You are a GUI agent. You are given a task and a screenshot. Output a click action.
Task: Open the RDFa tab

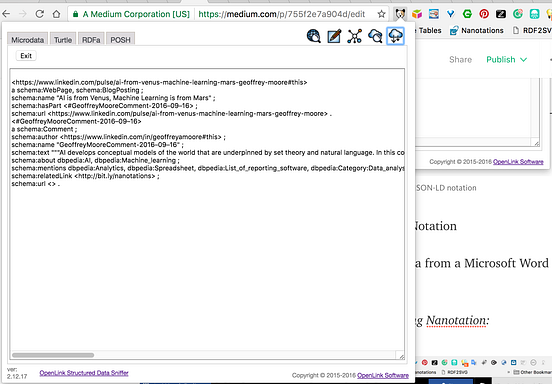click(x=91, y=40)
